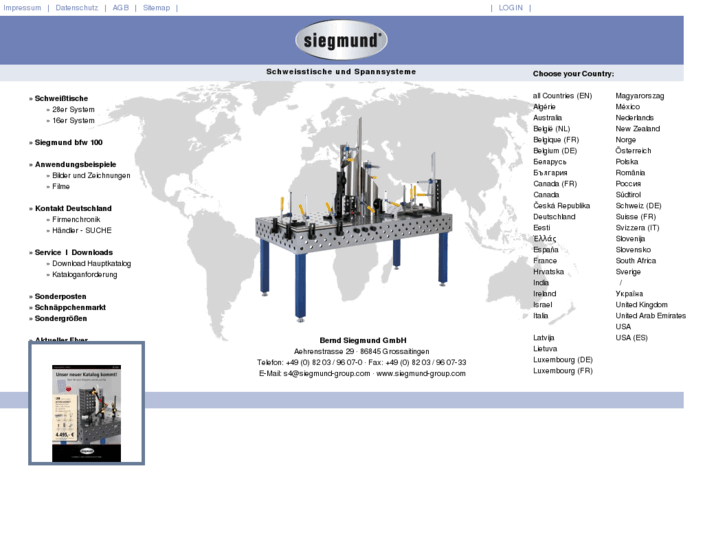The image size is (727, 545).
Task: Choose Italia country link
Action: [540, 316]
